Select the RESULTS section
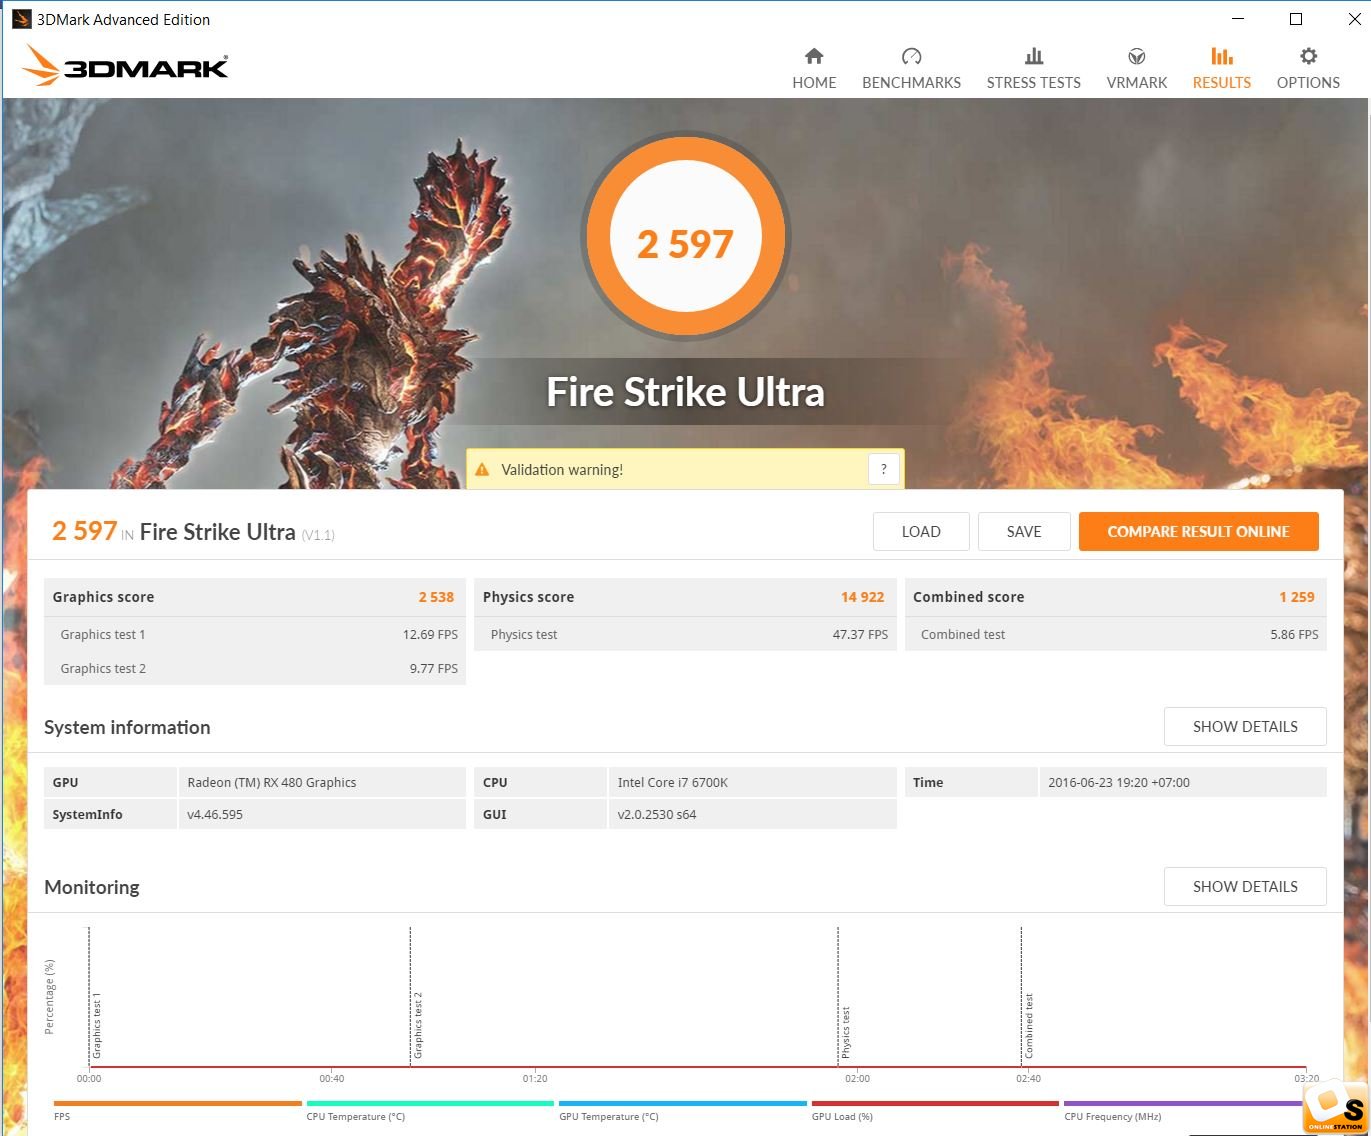 coord(1221,82)
